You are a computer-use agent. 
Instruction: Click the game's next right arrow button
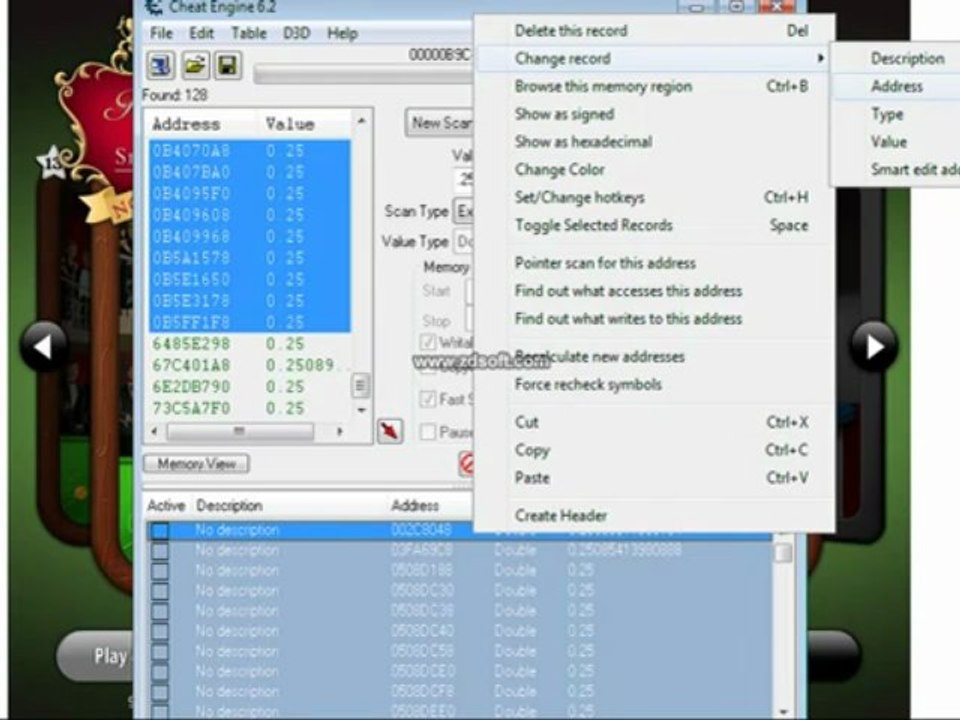(x=874, y=347)
